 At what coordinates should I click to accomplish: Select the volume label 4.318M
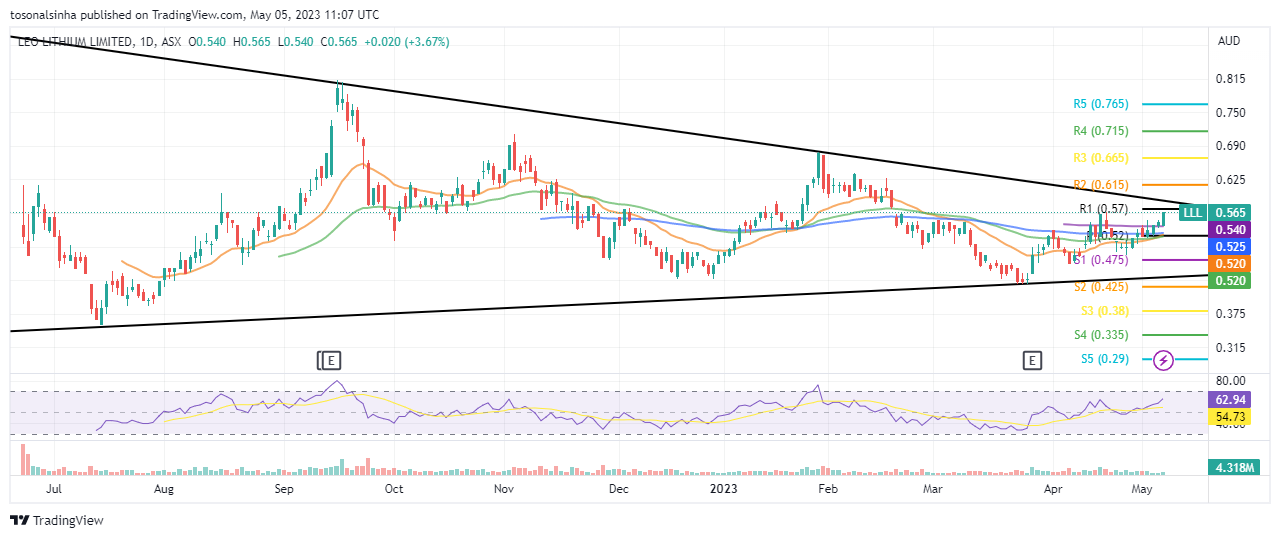tap(1229, 467)
